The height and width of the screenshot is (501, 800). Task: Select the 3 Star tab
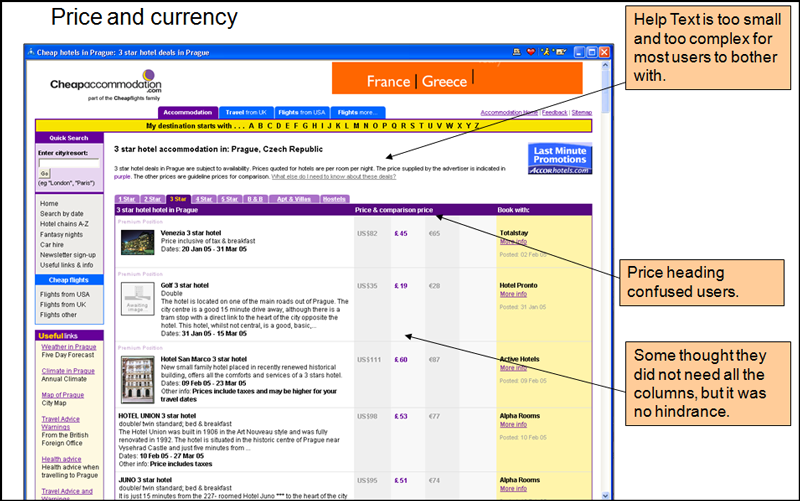[x=178, y=199]
